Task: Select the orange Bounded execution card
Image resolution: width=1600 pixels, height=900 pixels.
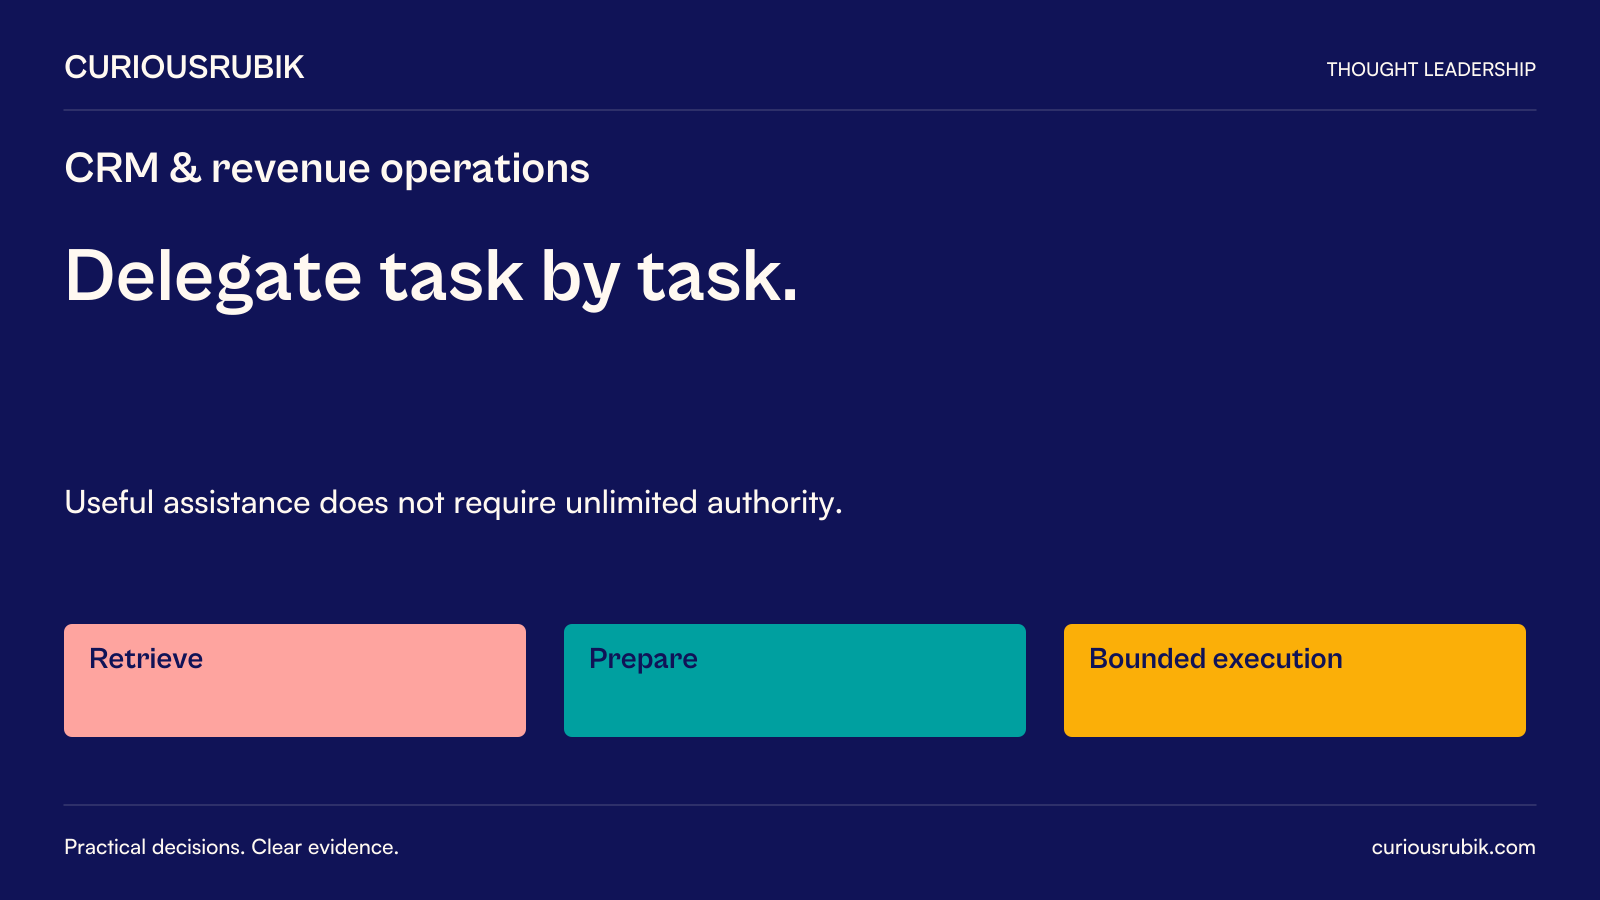Action: (1295, 680)
